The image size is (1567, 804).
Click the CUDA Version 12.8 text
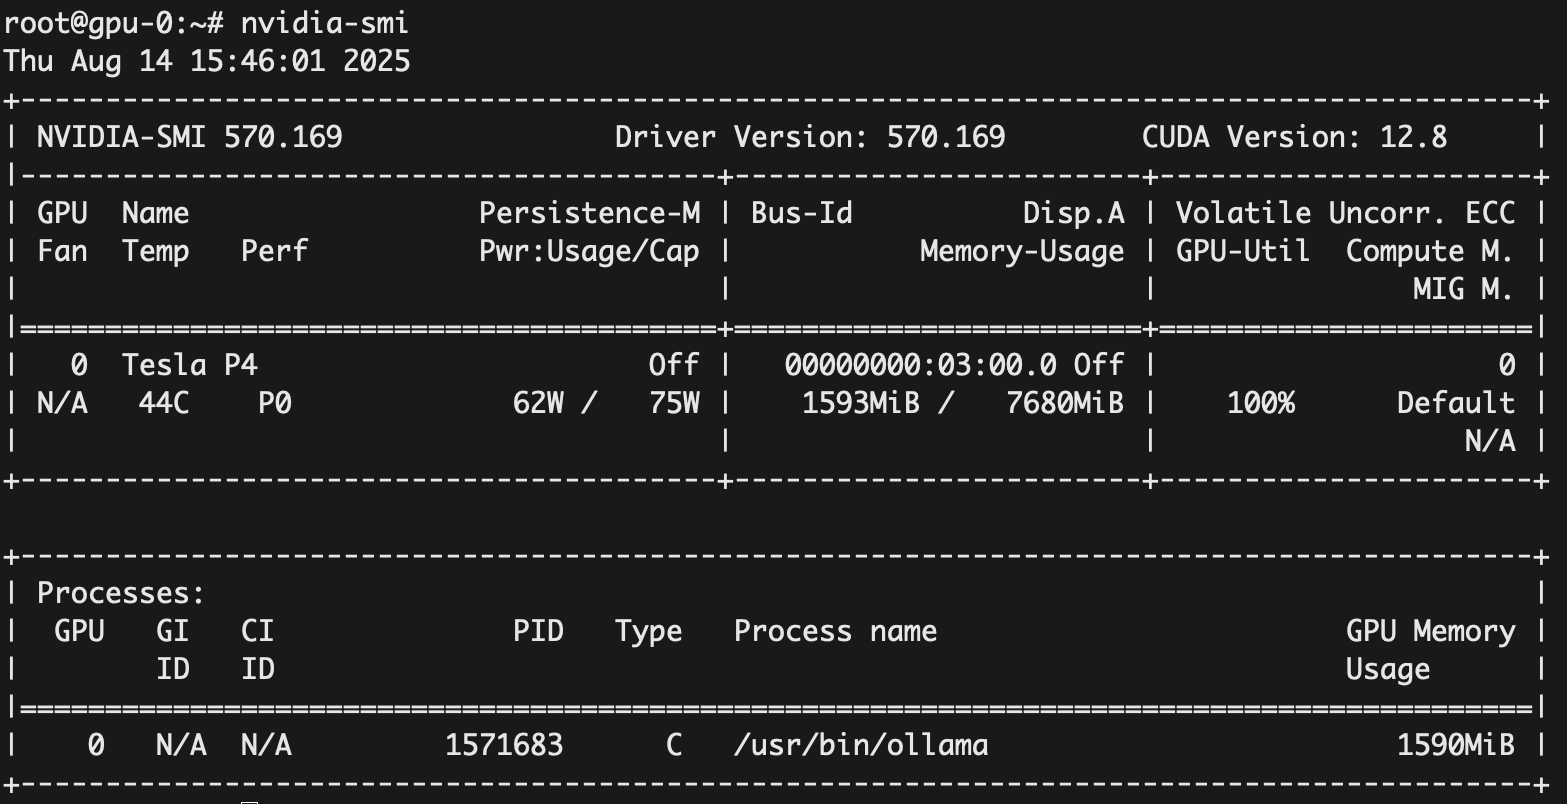(x=1294, y=137)
